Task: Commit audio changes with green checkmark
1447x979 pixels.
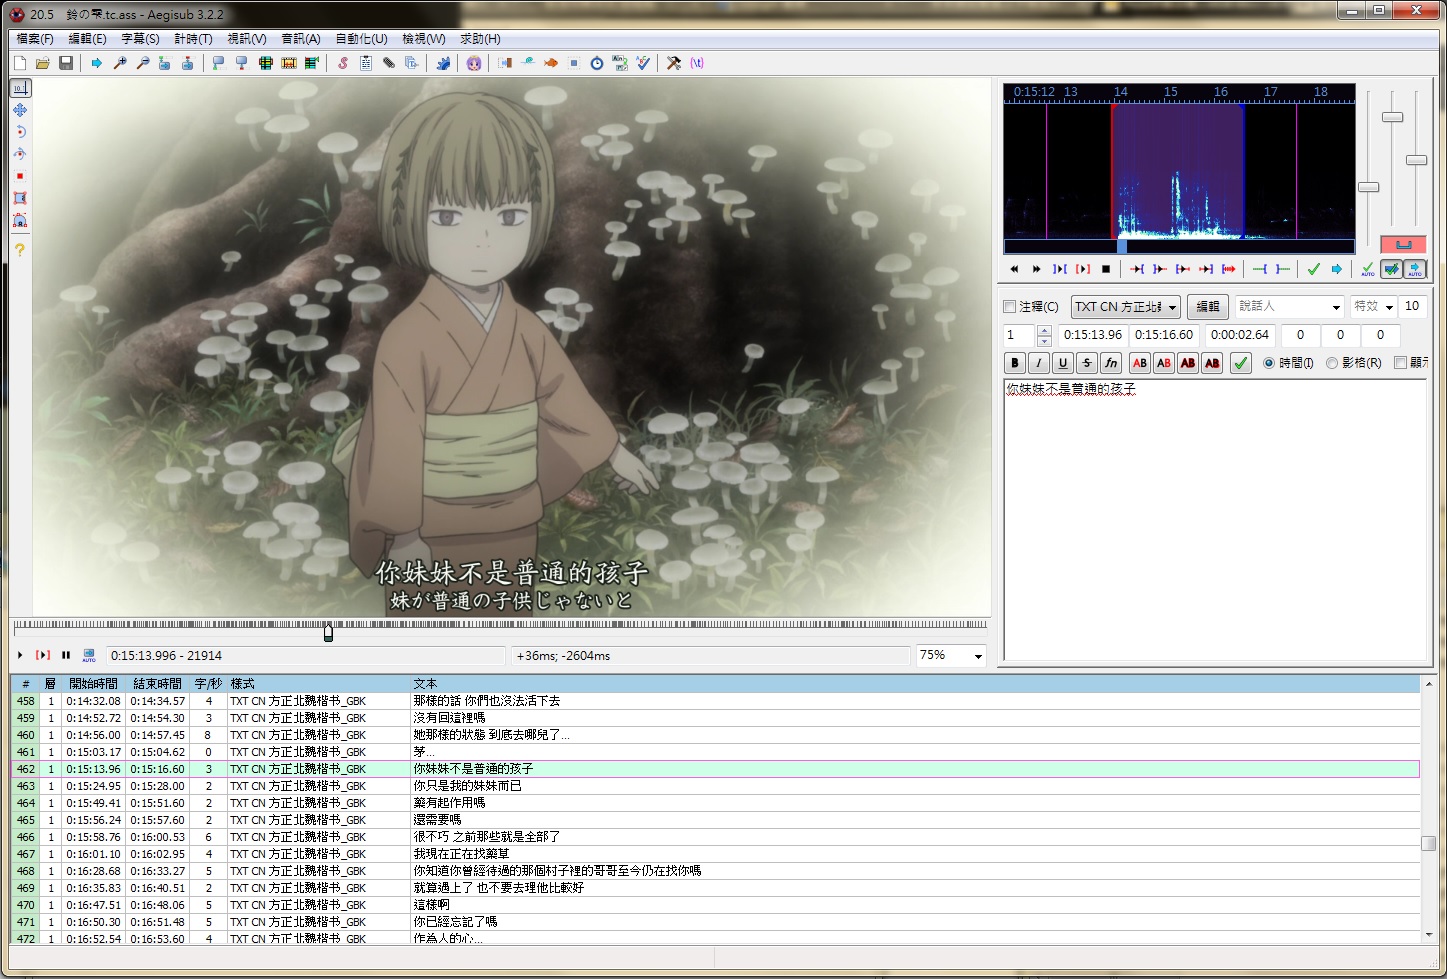Action: pos(1314,269)
